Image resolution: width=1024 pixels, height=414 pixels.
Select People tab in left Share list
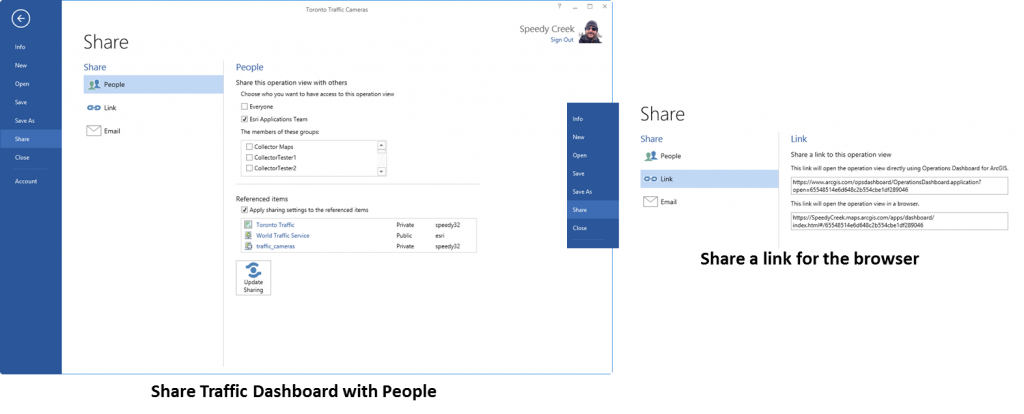tap(153, 84)
